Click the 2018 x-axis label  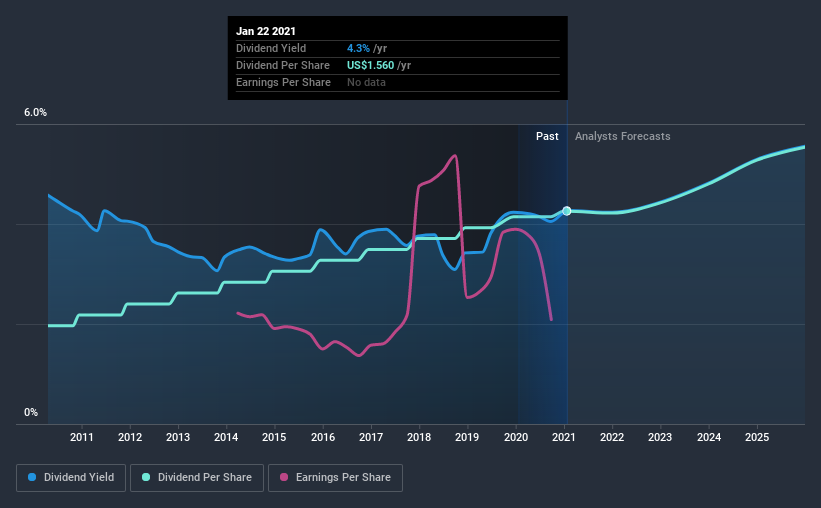pyautogui.click(x=419, y=437)
